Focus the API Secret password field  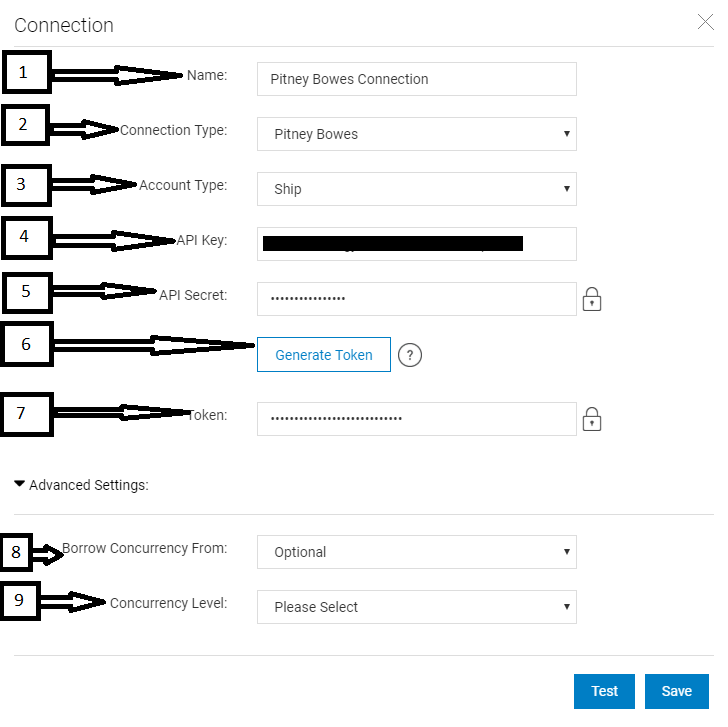coord(416,299)
